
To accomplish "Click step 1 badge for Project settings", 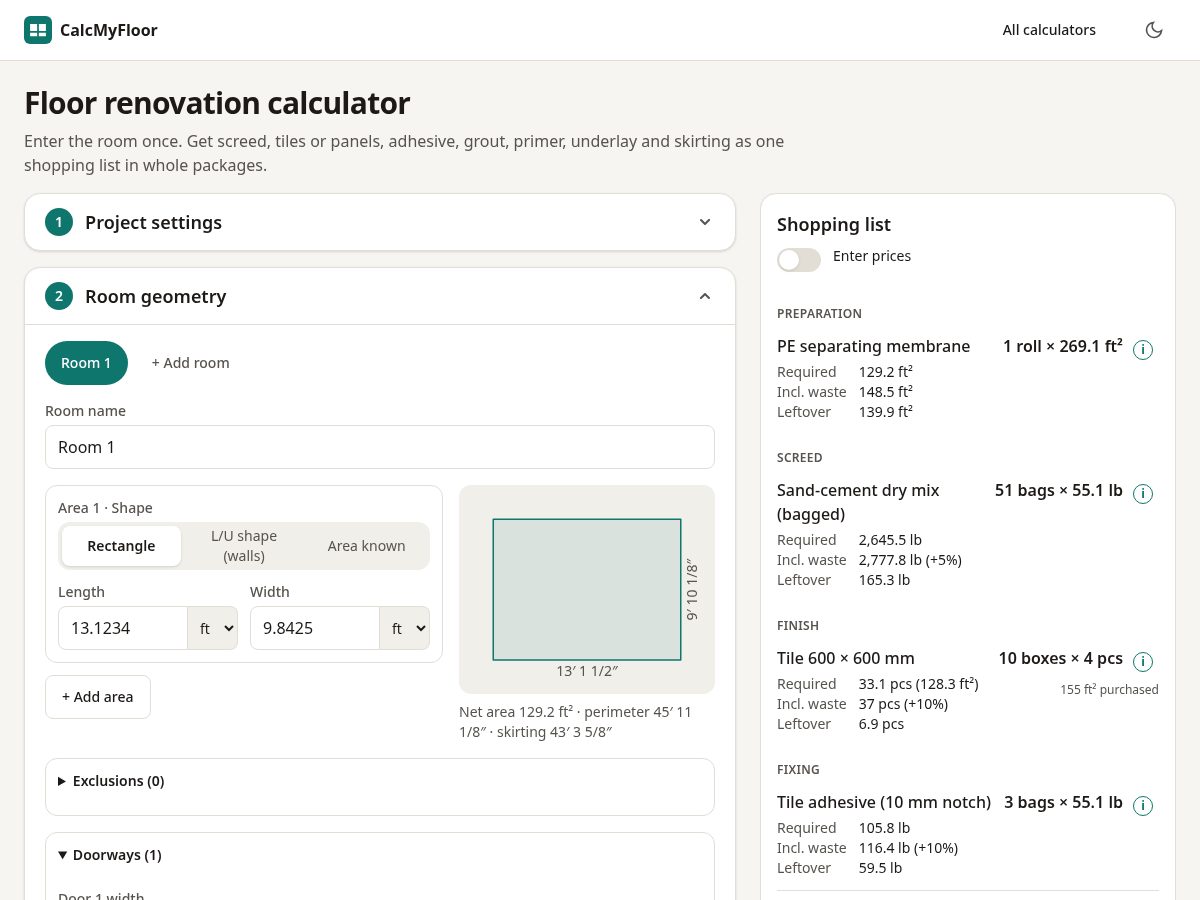I will (59, 222).
